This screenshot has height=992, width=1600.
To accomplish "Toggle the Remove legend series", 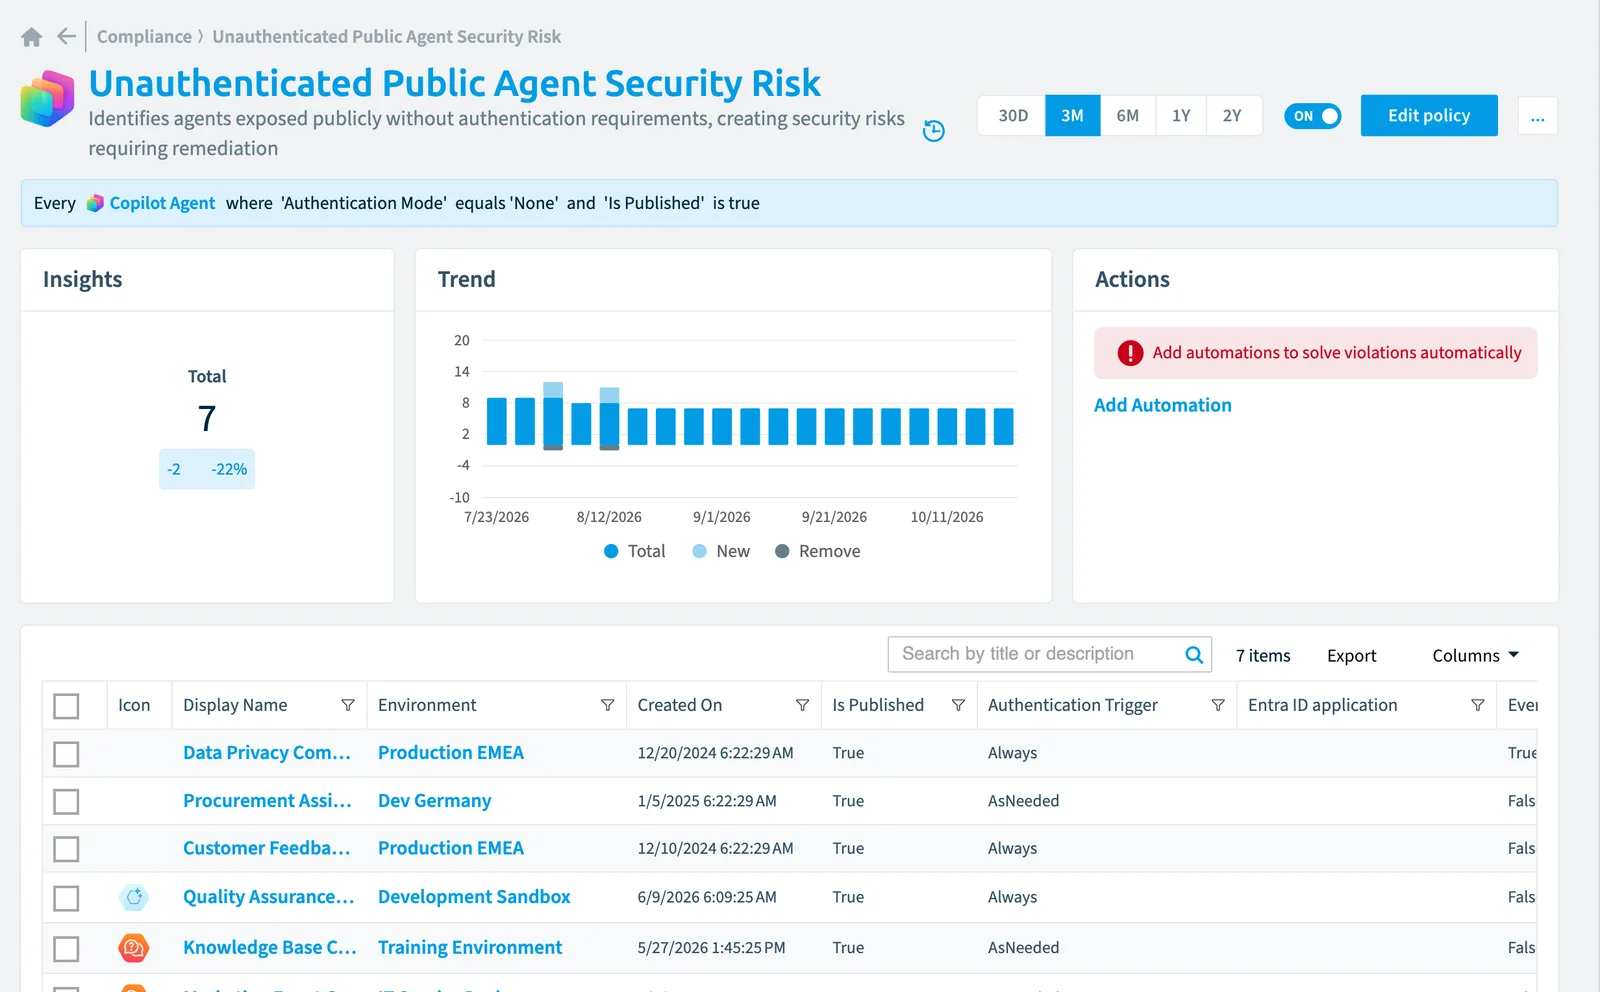I will pos(818,551).
